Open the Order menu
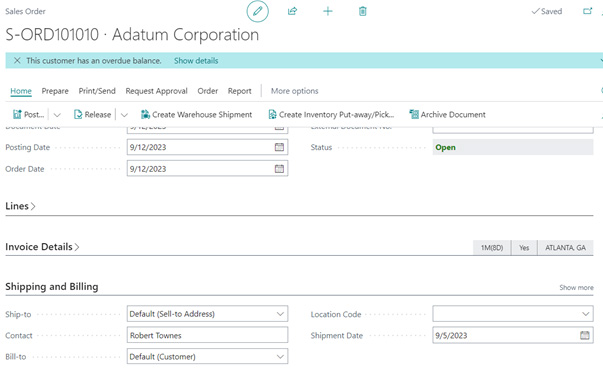Screen dimensions: 603x375 (x=208, y=91)
